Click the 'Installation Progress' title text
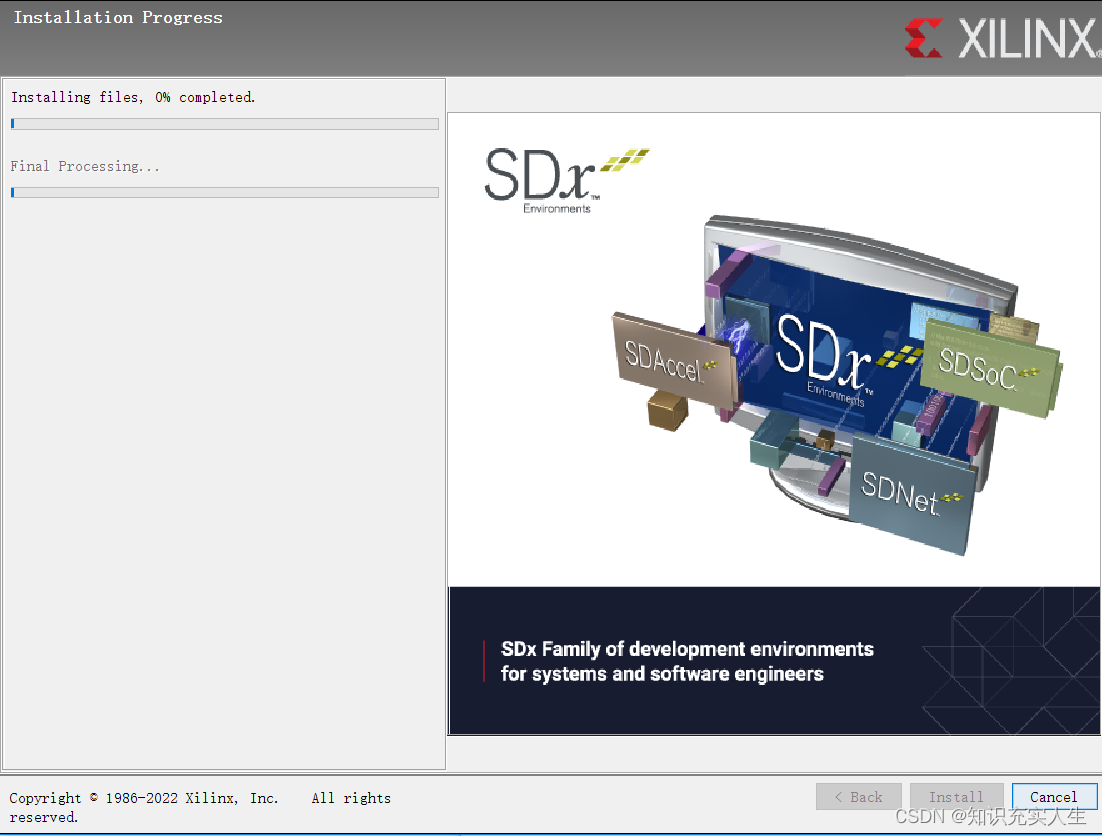 coord(118,18)
